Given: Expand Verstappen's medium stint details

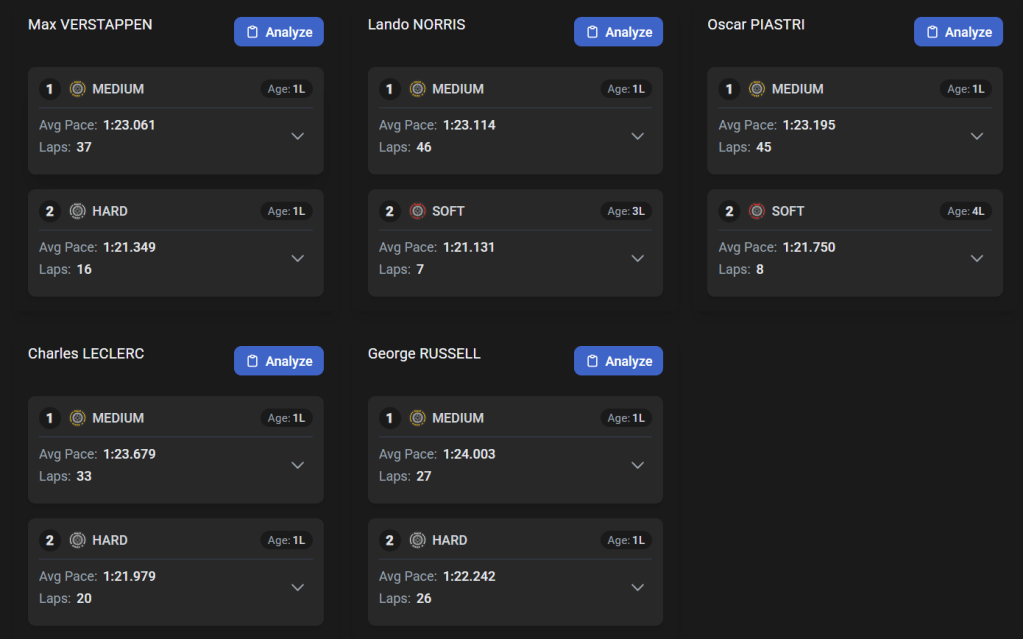Looking at the screenshot, I should 298,136.
